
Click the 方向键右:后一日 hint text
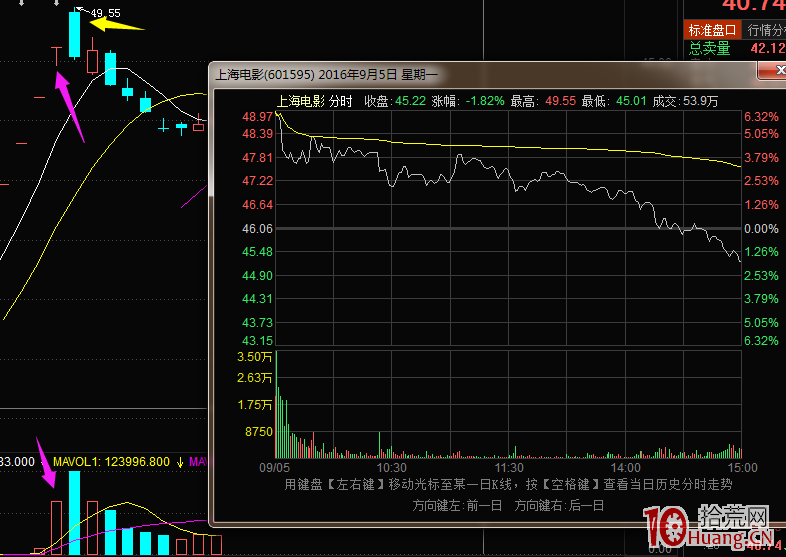[x=559, y=505]
